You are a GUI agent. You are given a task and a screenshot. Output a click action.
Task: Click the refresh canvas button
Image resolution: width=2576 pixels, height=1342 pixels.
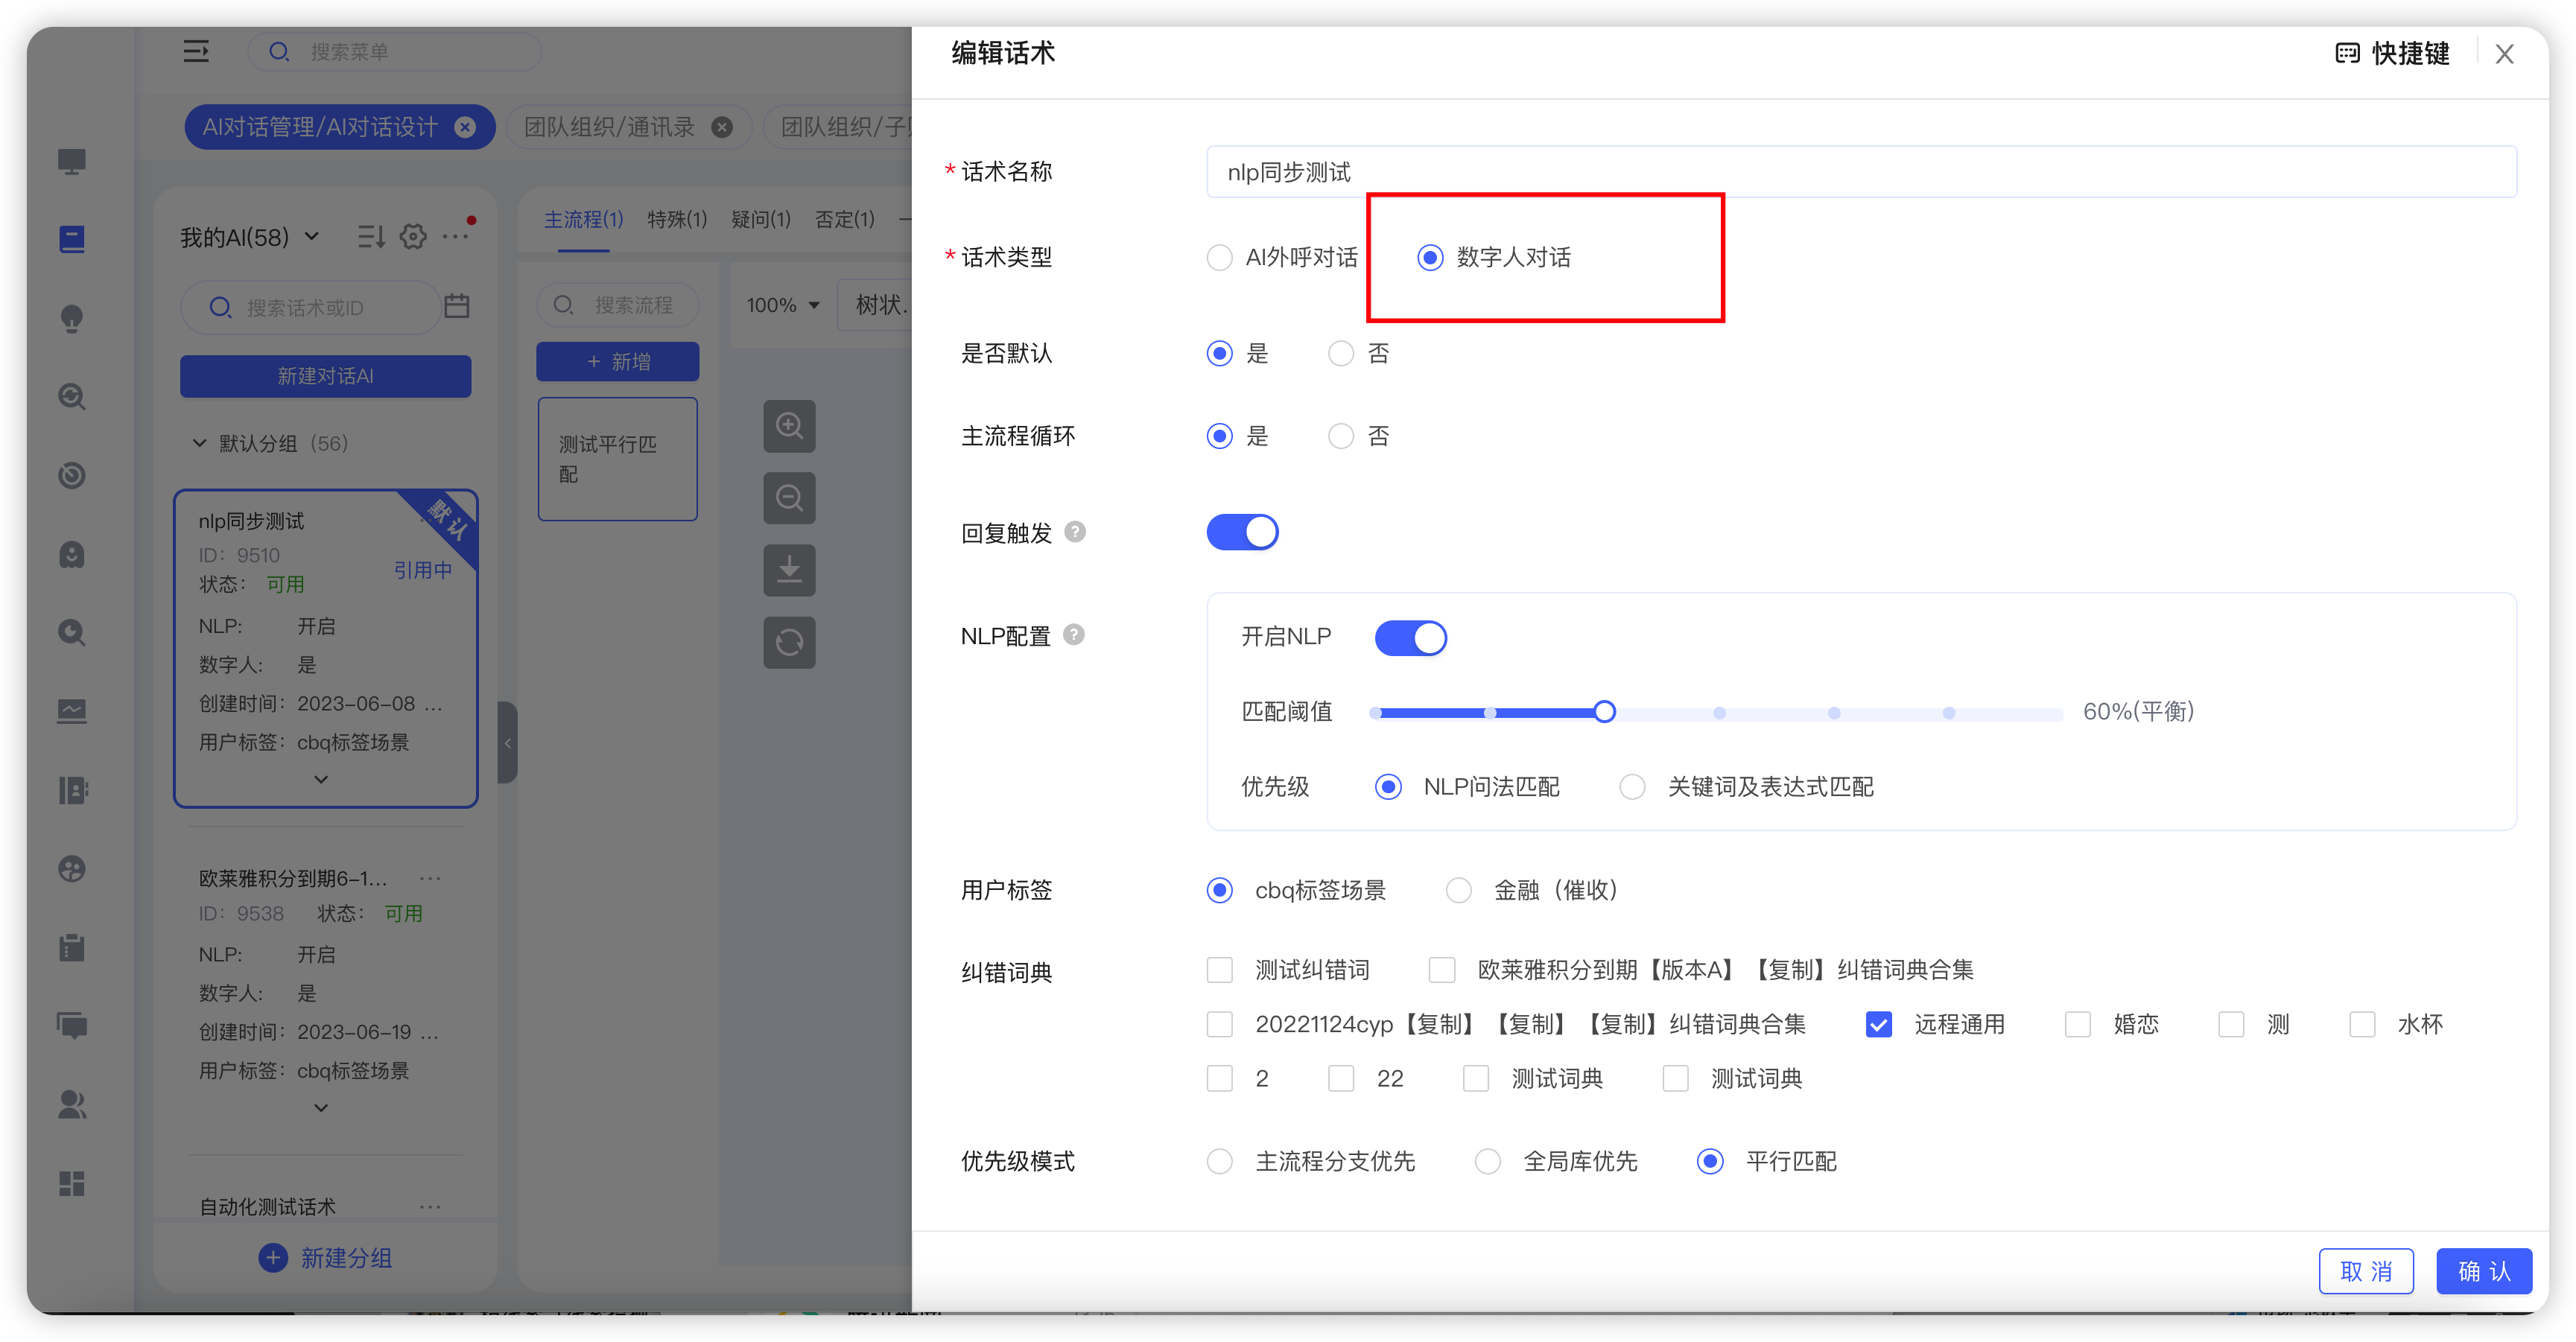pos(789,642)
